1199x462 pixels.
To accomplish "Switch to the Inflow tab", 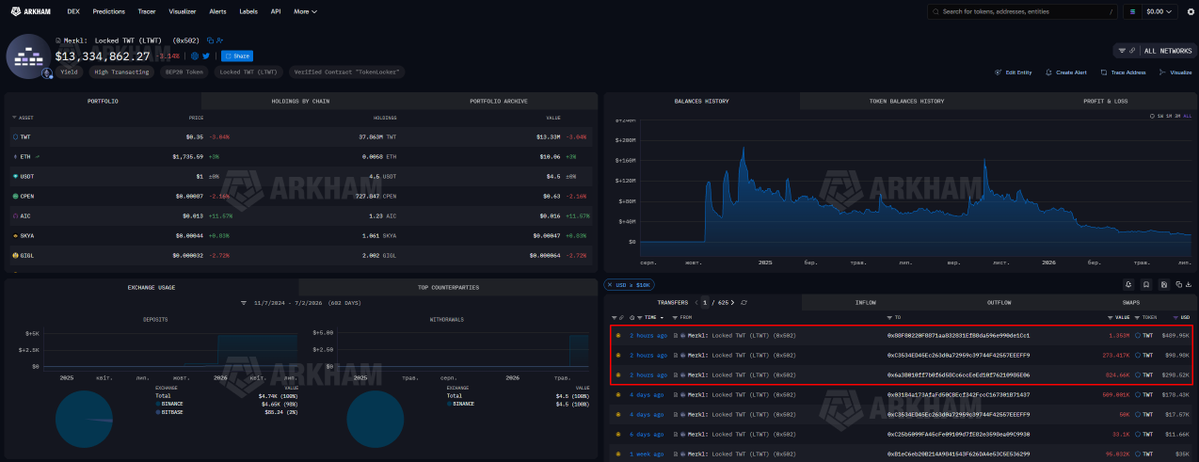I will coord(866,303).
